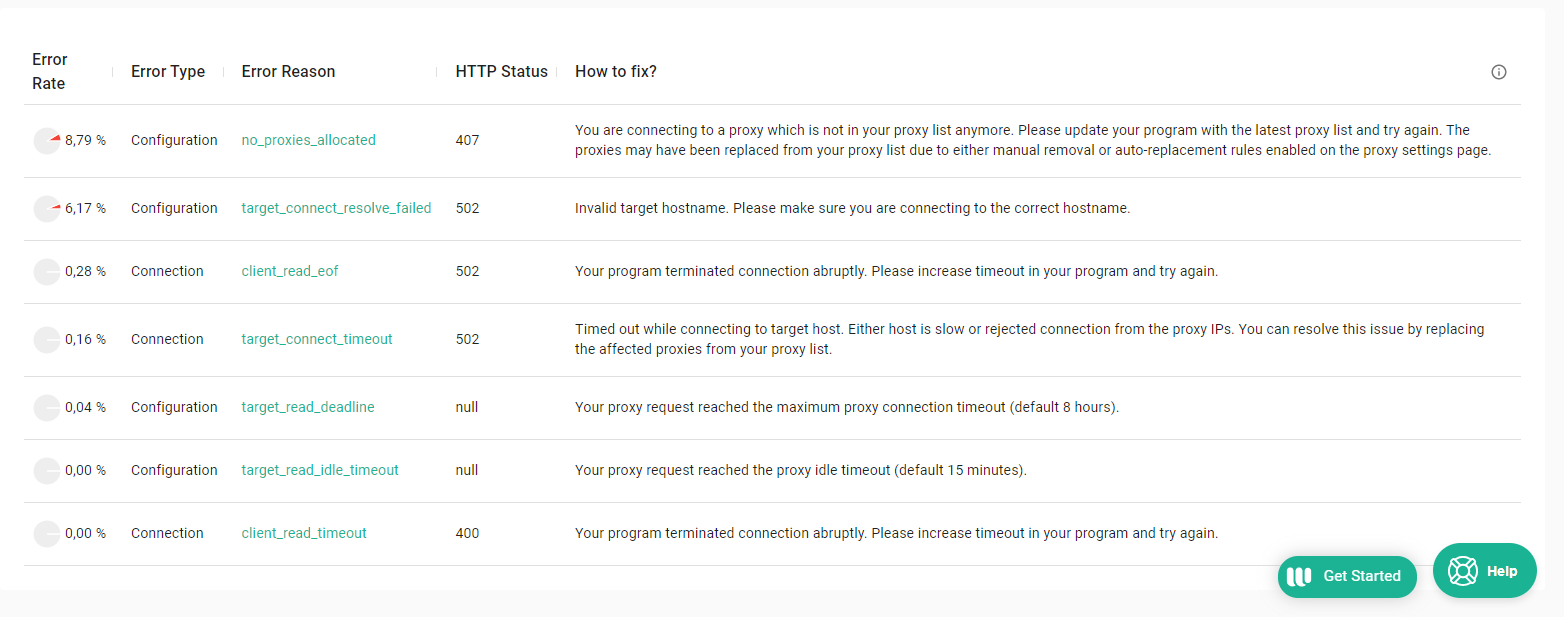Click the lifebuoy icon on Help button
The width and height of the screenshot is (1564, 617).
coord(1463,571)
